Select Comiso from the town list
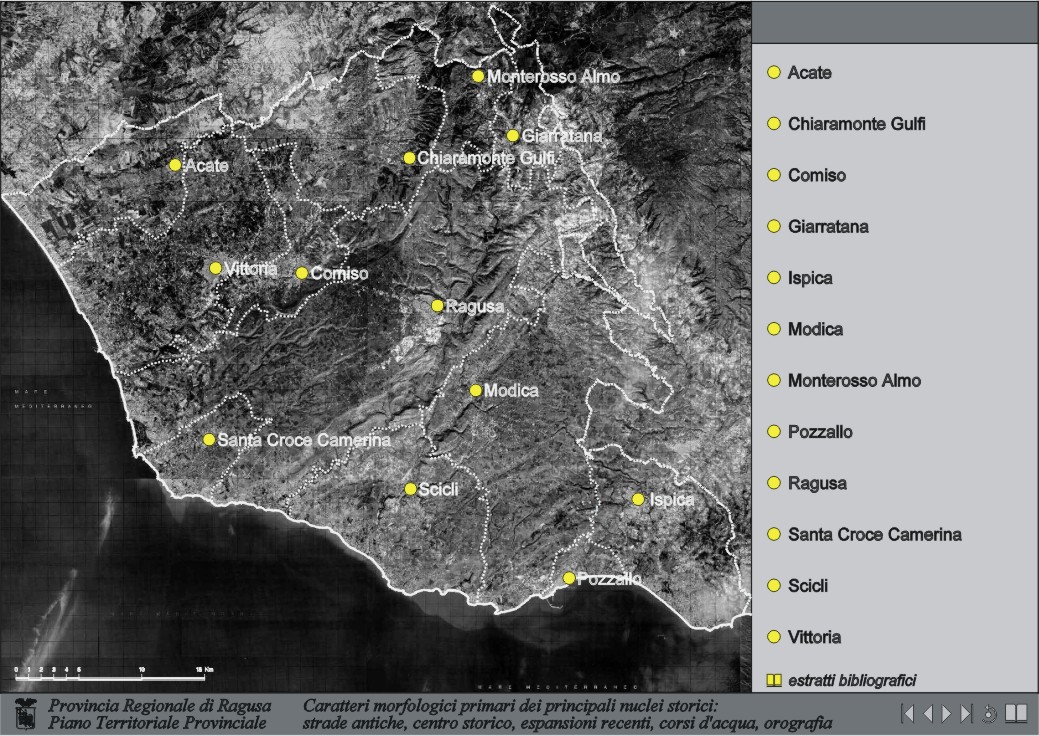 (816, 175)
